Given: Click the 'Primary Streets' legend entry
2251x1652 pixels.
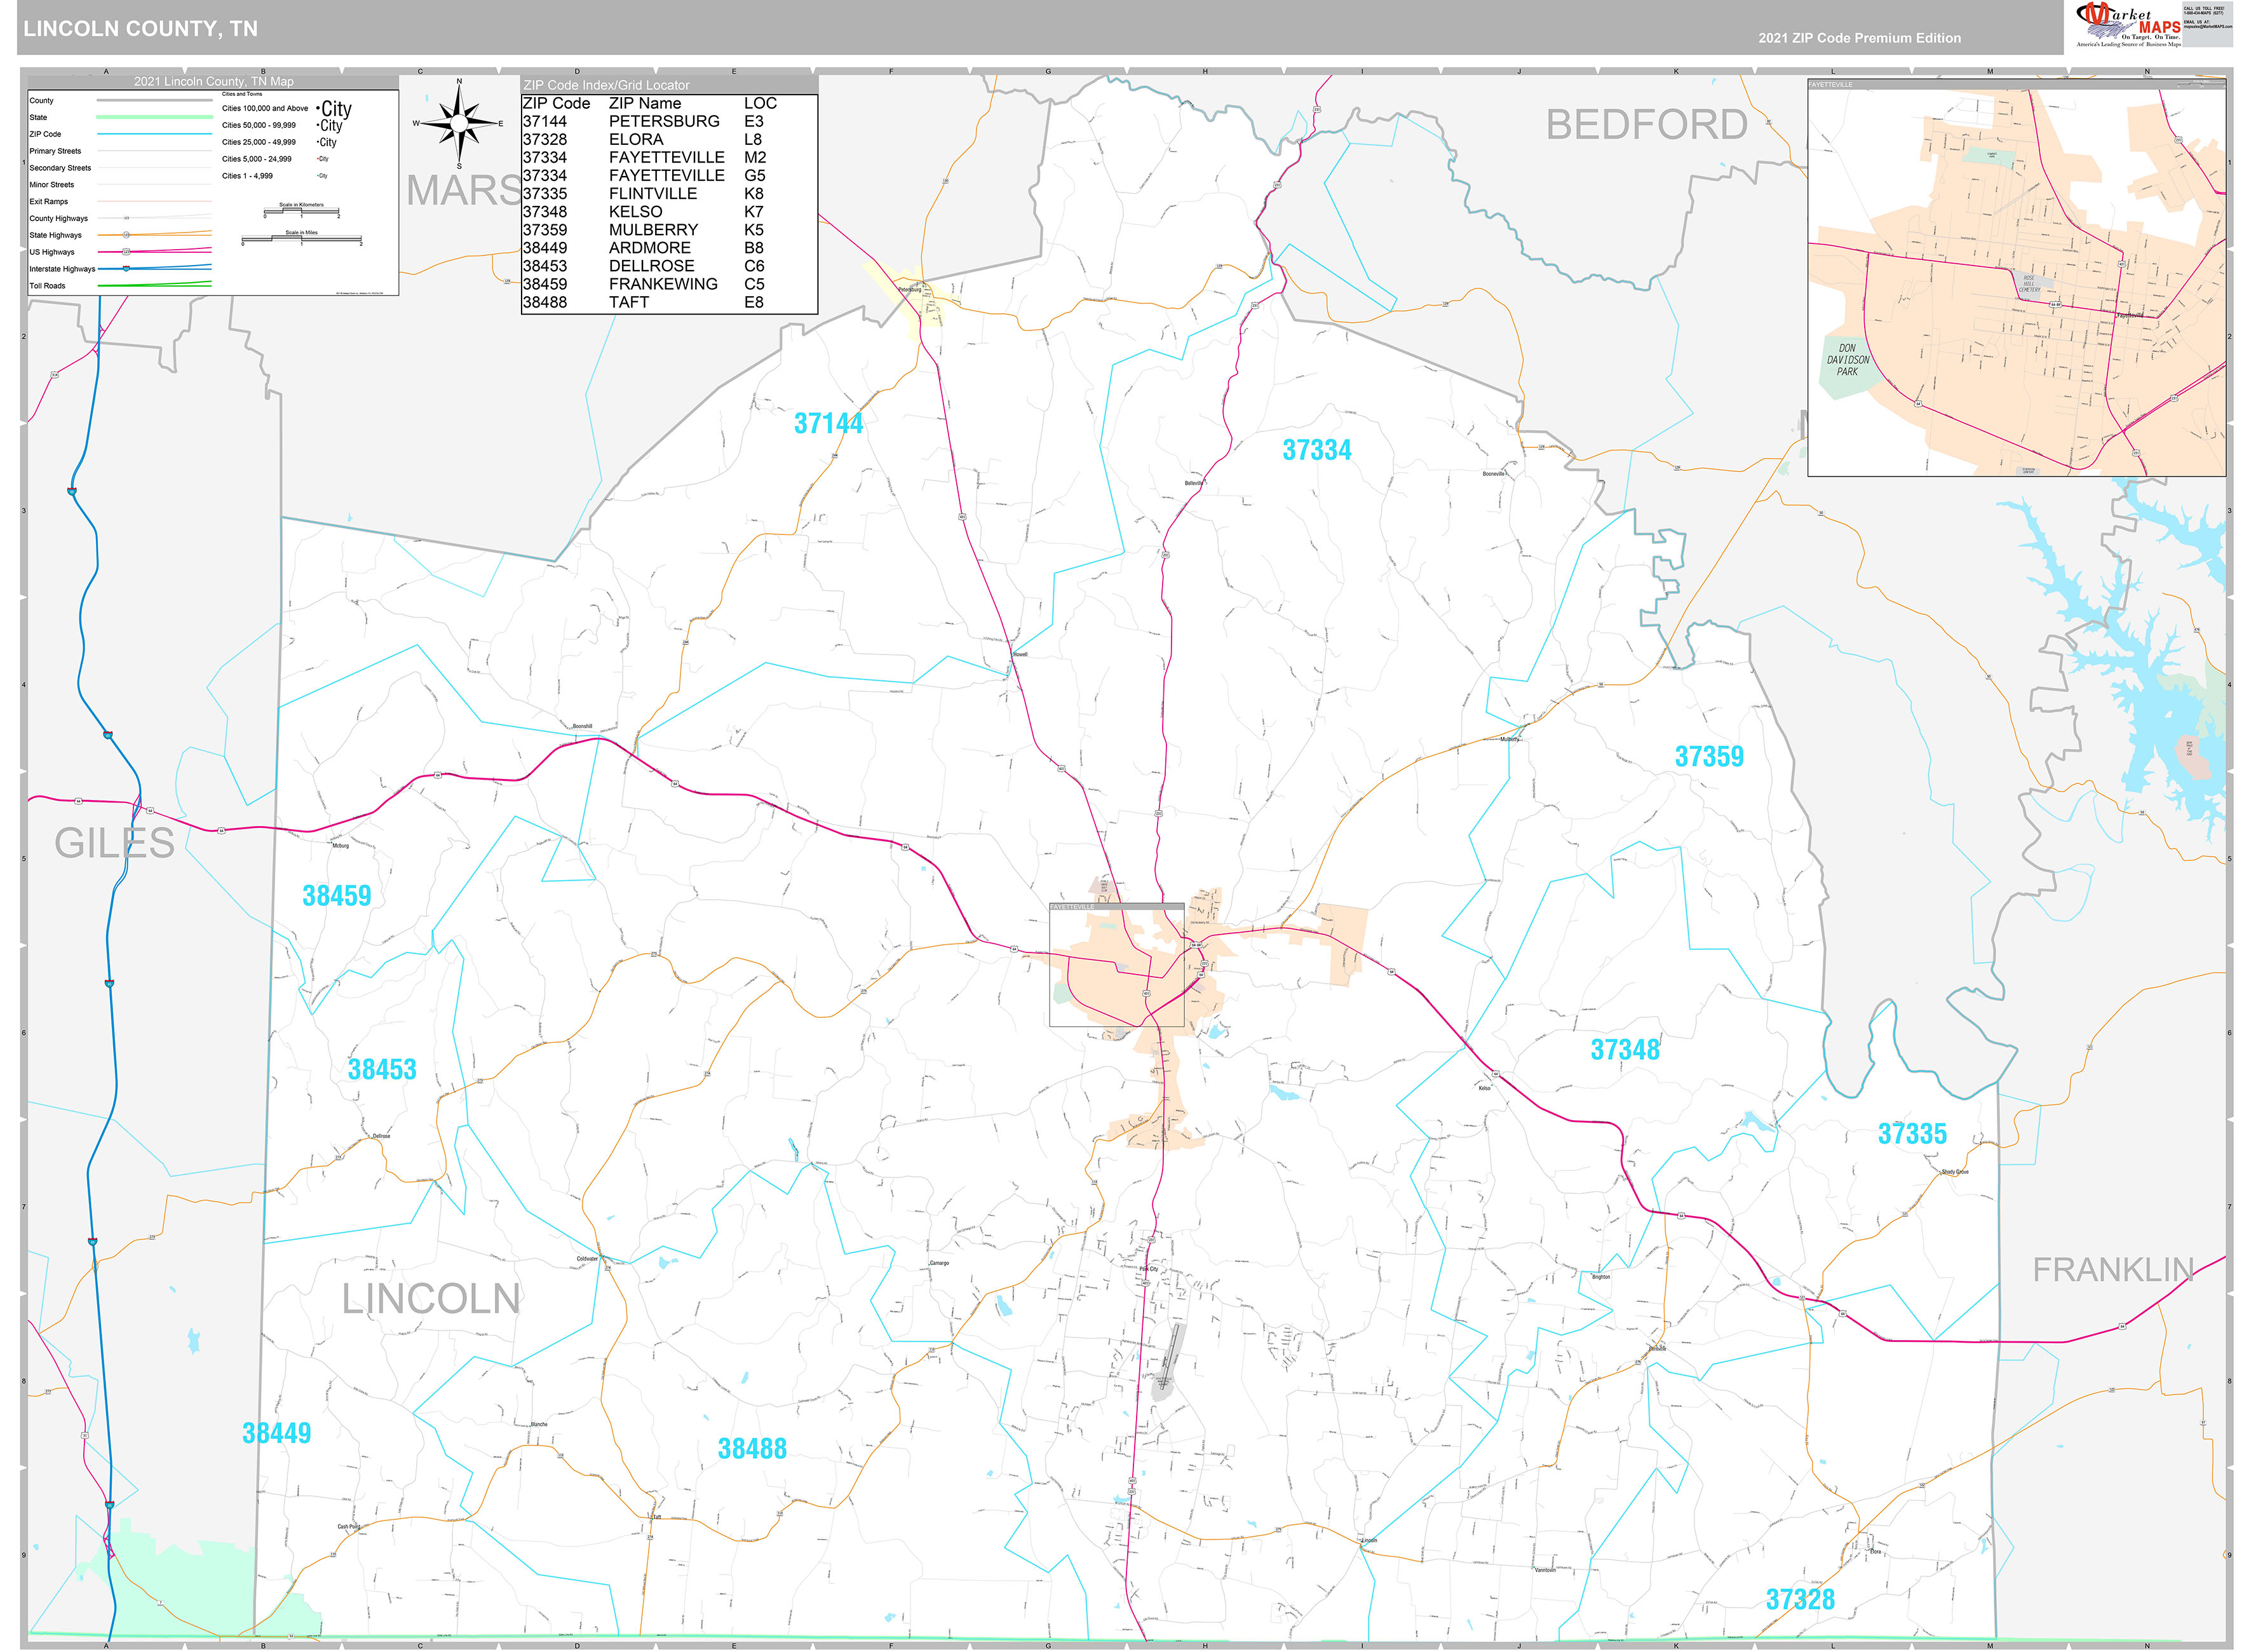Looking at the screenshot, I should (55, 151).
